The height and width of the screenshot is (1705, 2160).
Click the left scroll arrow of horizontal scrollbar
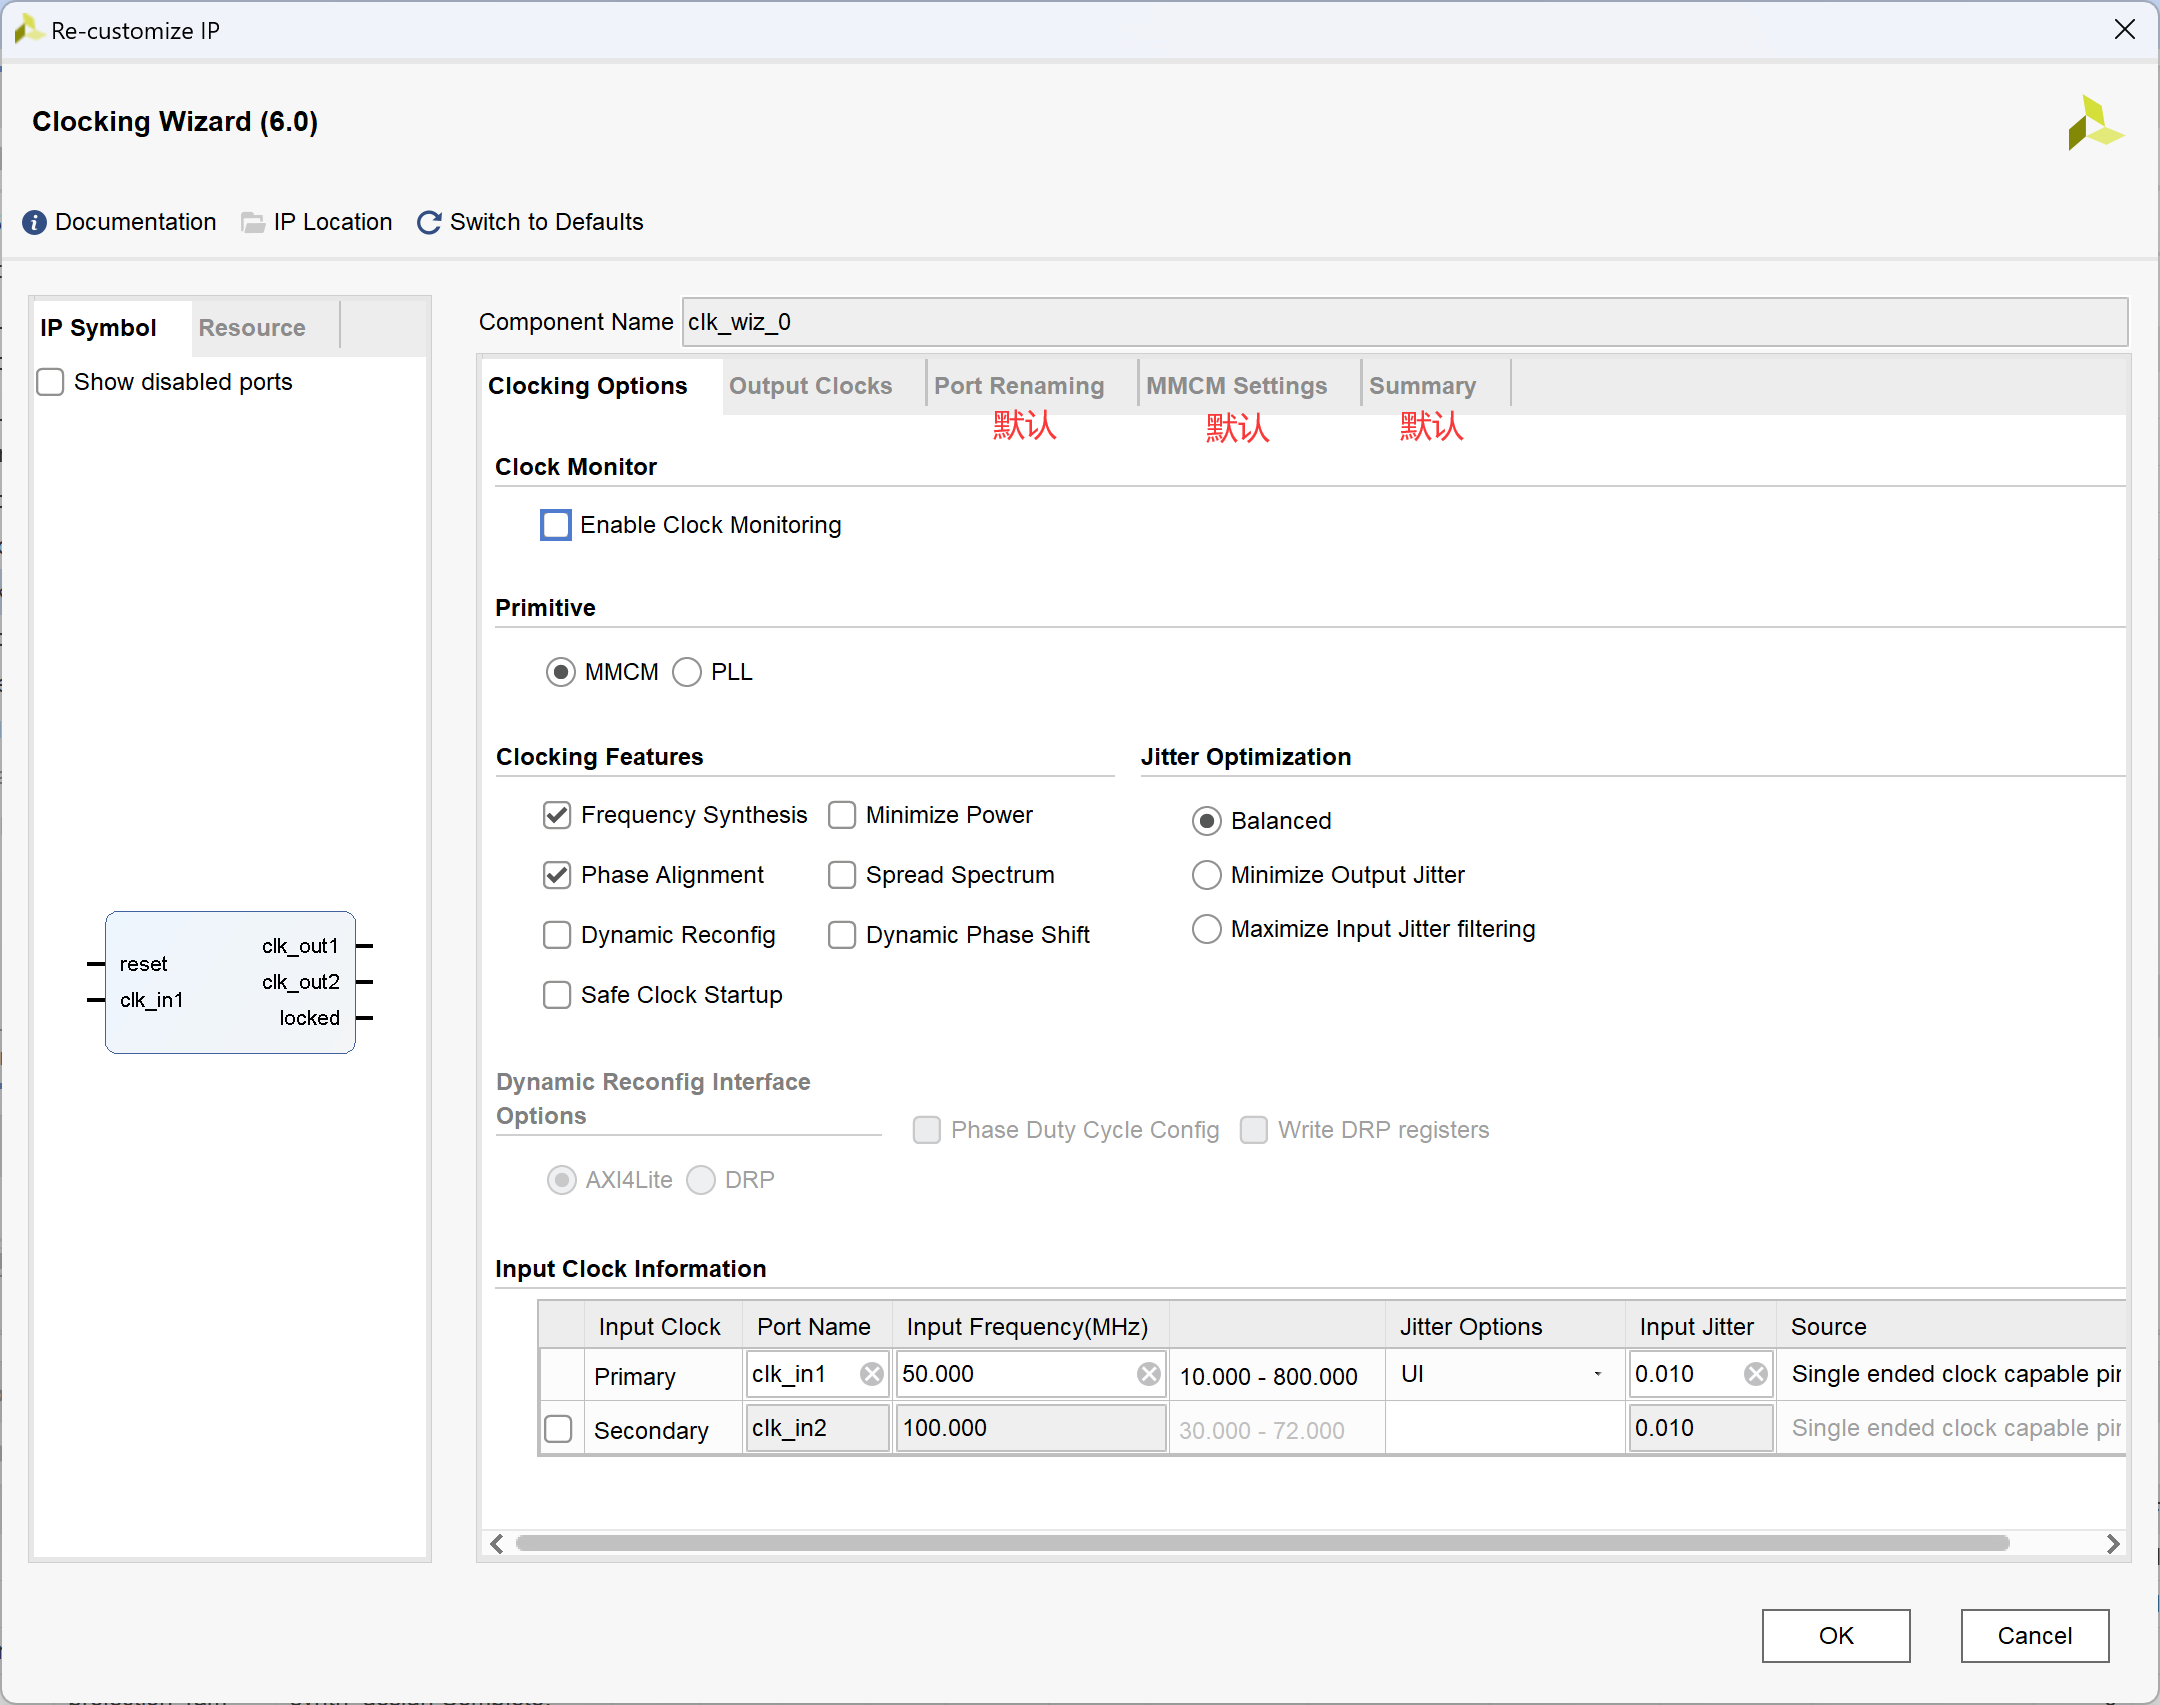497,1544
